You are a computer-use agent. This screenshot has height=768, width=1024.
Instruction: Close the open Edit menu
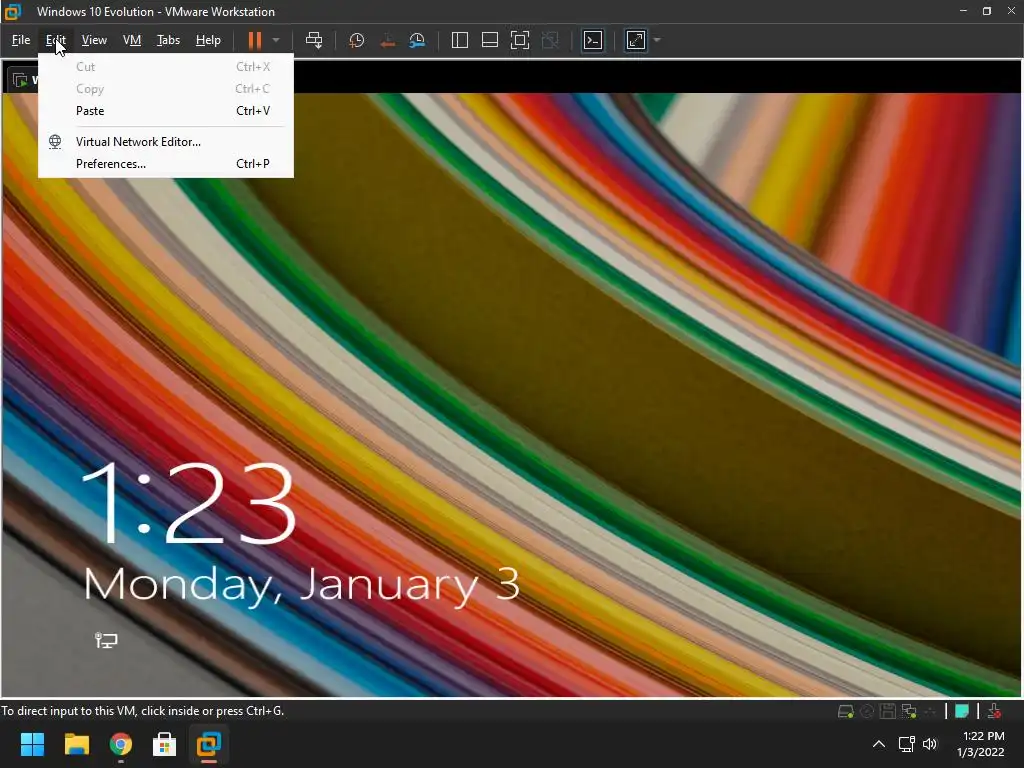tap(56, 40)
